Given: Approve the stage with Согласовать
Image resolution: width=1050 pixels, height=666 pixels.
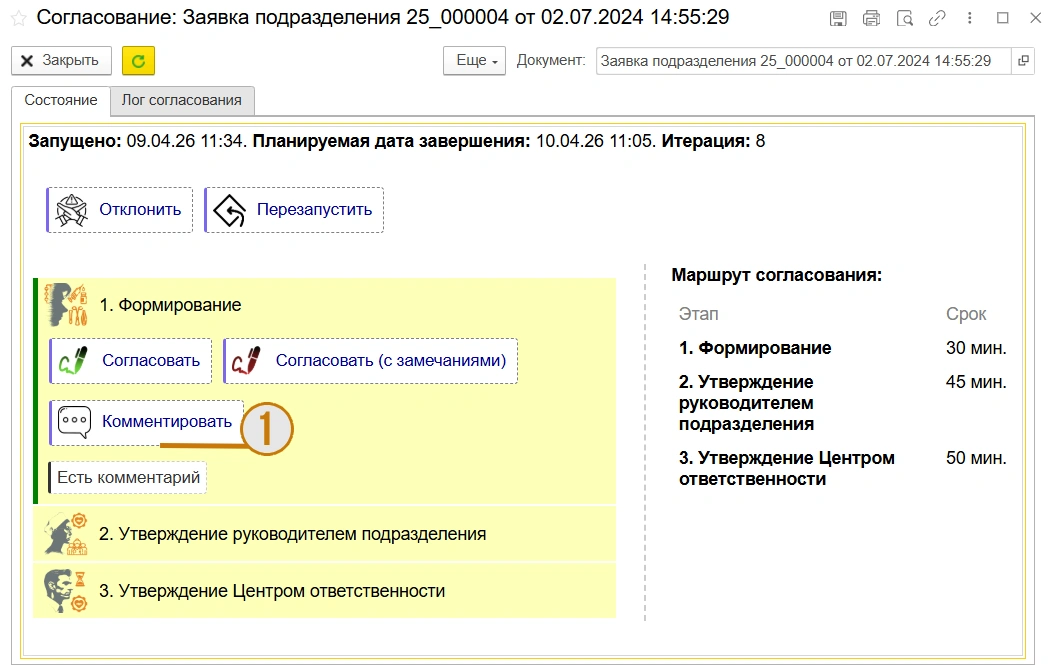Looking at the screenshot, I should 131,361.
